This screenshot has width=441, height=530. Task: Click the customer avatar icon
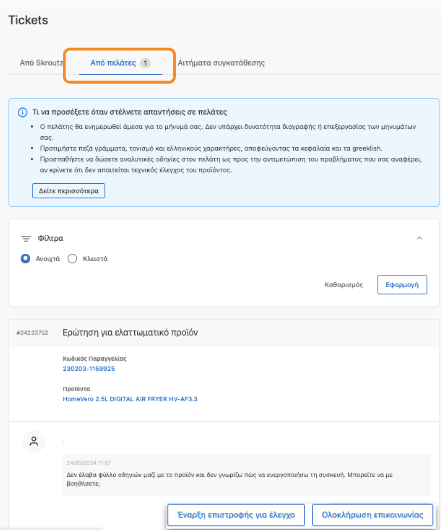[34, 441]
